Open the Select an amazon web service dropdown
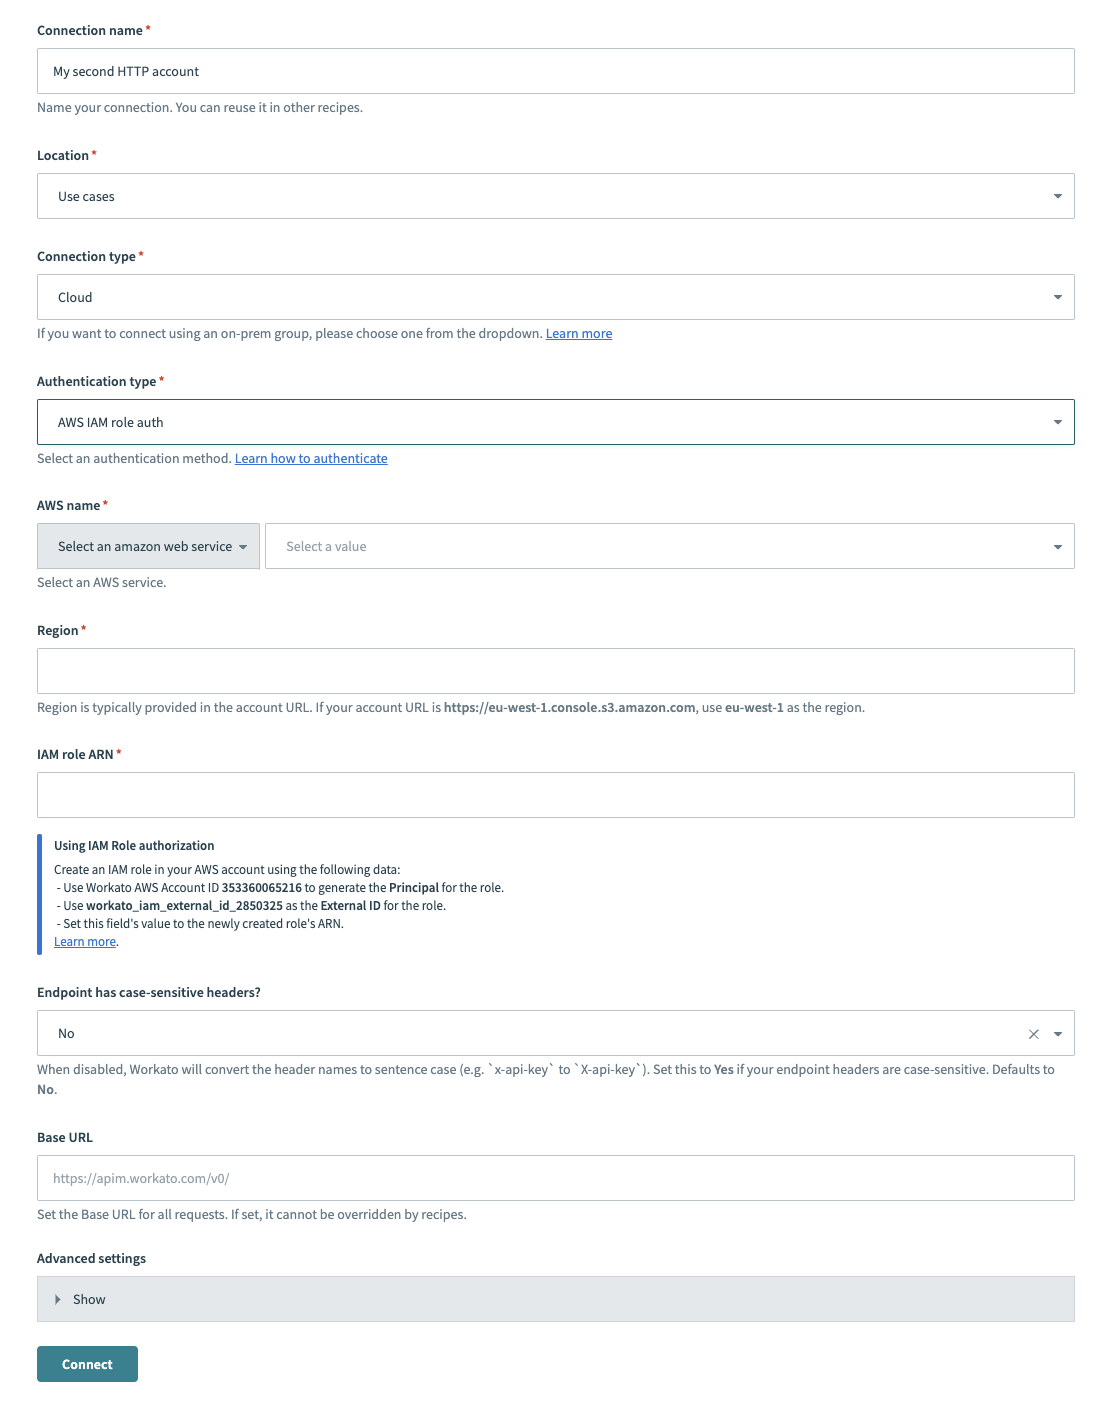This screenshot has width=1102, height=1408. click(x=148, y=546)
